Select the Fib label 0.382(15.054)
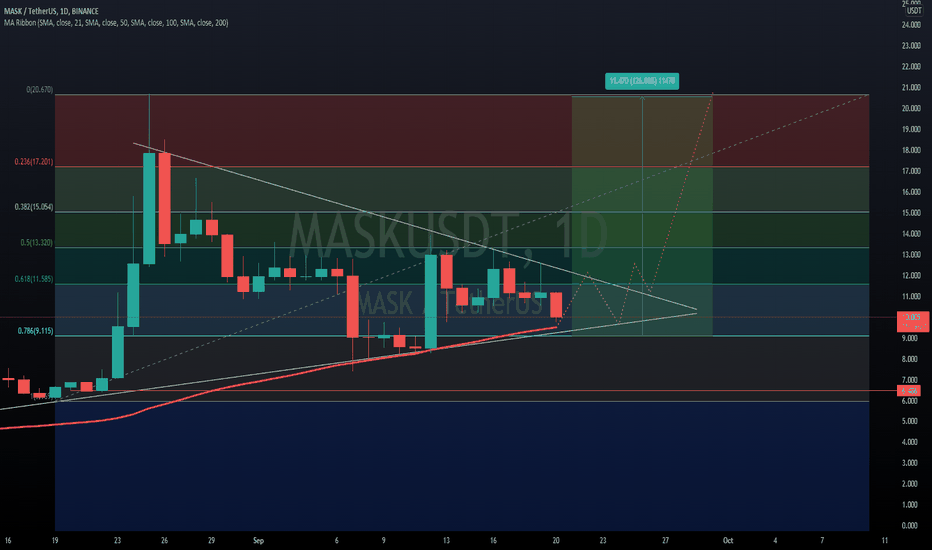 [x=34, y=207]
